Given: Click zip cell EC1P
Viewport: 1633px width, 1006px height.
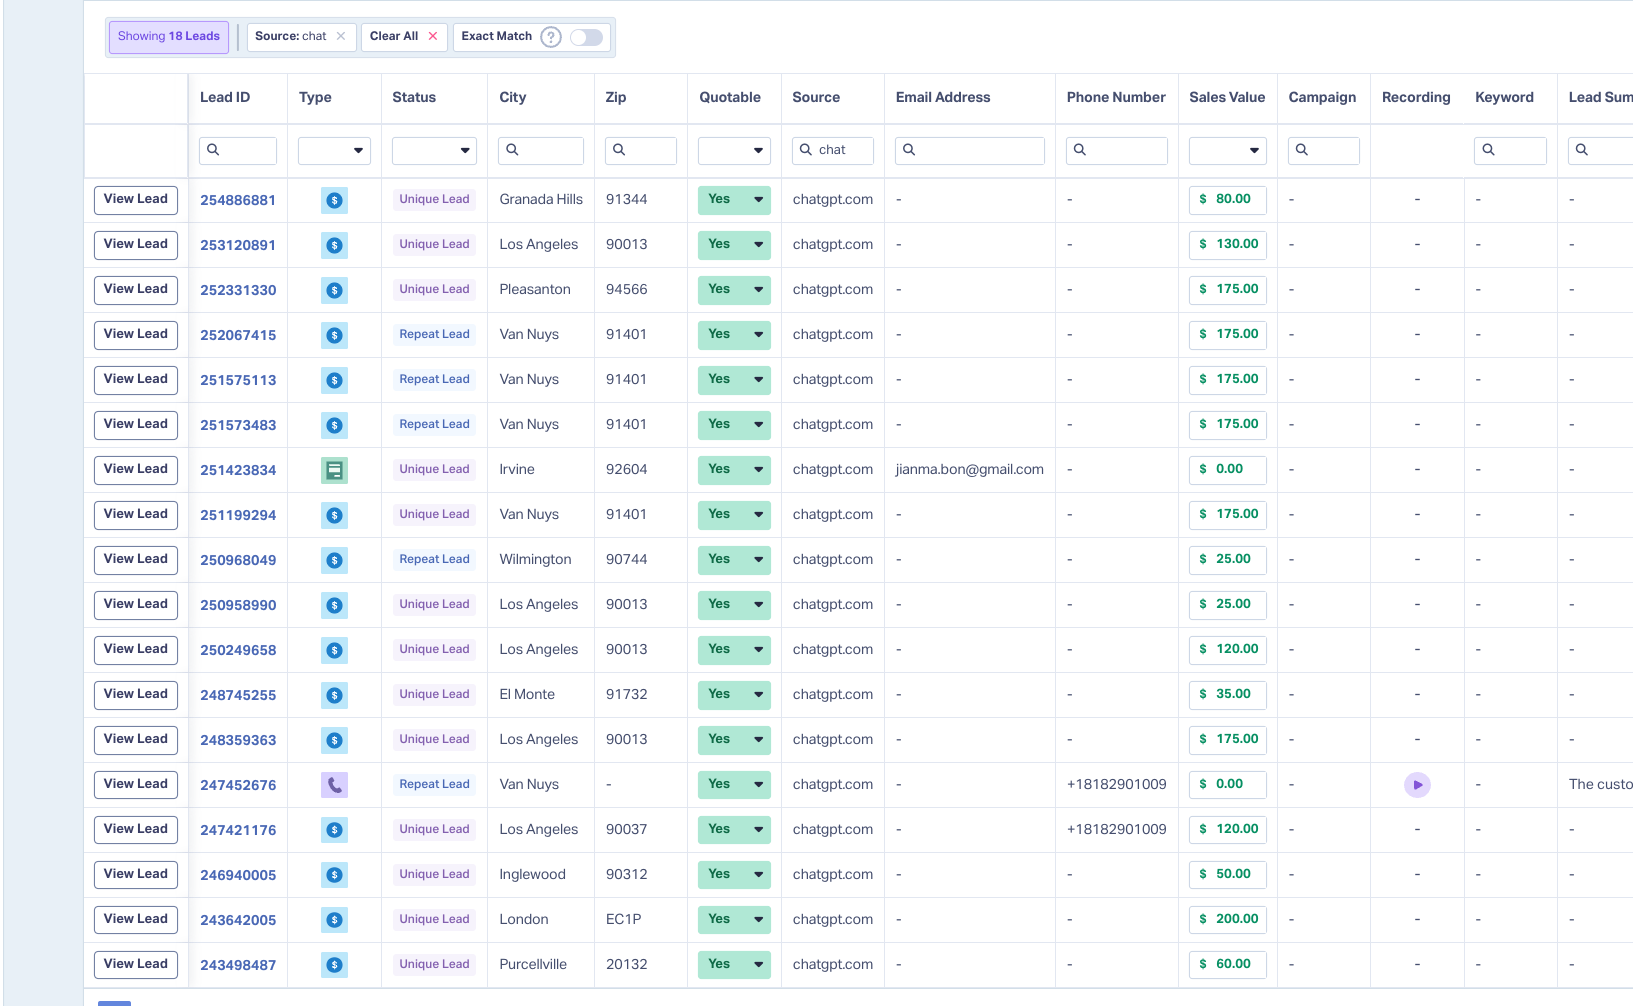Looking at the screenshot, I should [624, 920].
